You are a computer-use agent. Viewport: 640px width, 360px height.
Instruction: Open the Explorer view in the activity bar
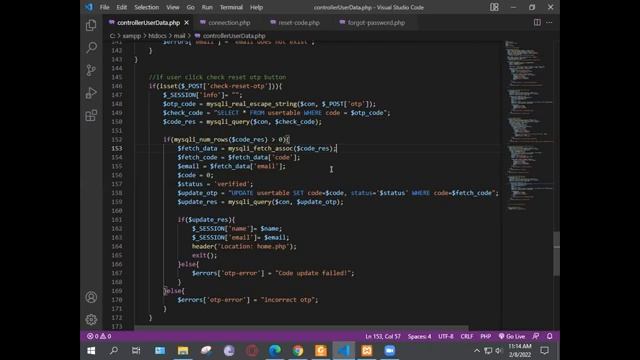pos(91,25)
